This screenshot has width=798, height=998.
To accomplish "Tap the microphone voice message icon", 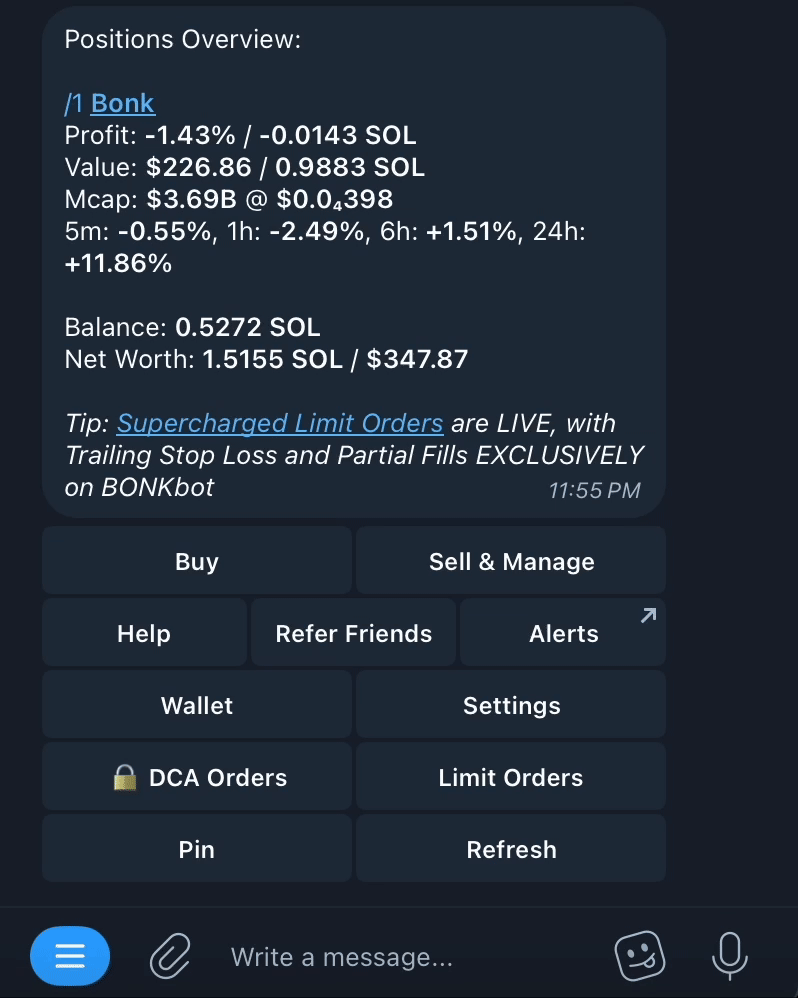I will (x=729, y=957).
